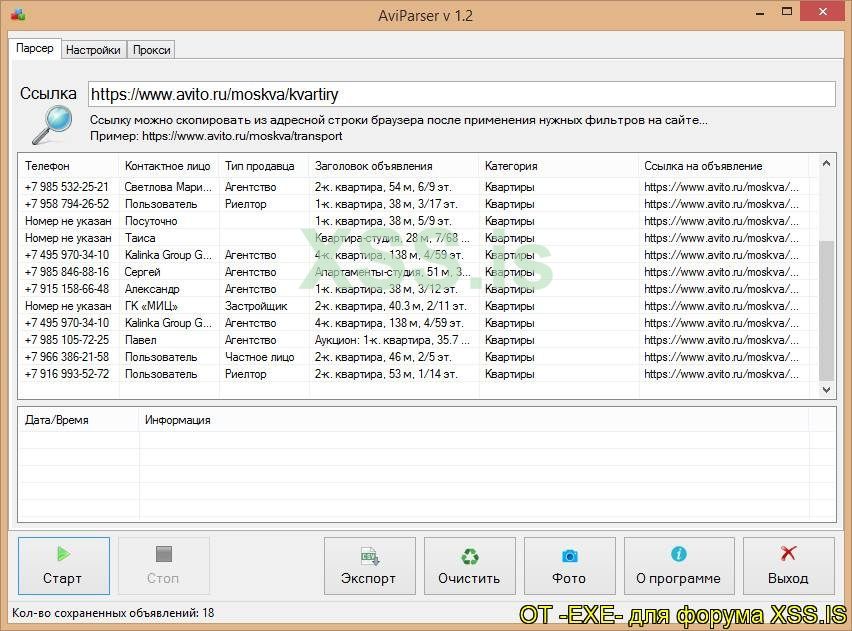The width and height of the screenshot is (852, 631).
Task: Click the Парсер tab label
Action: (x=34, y=47)
